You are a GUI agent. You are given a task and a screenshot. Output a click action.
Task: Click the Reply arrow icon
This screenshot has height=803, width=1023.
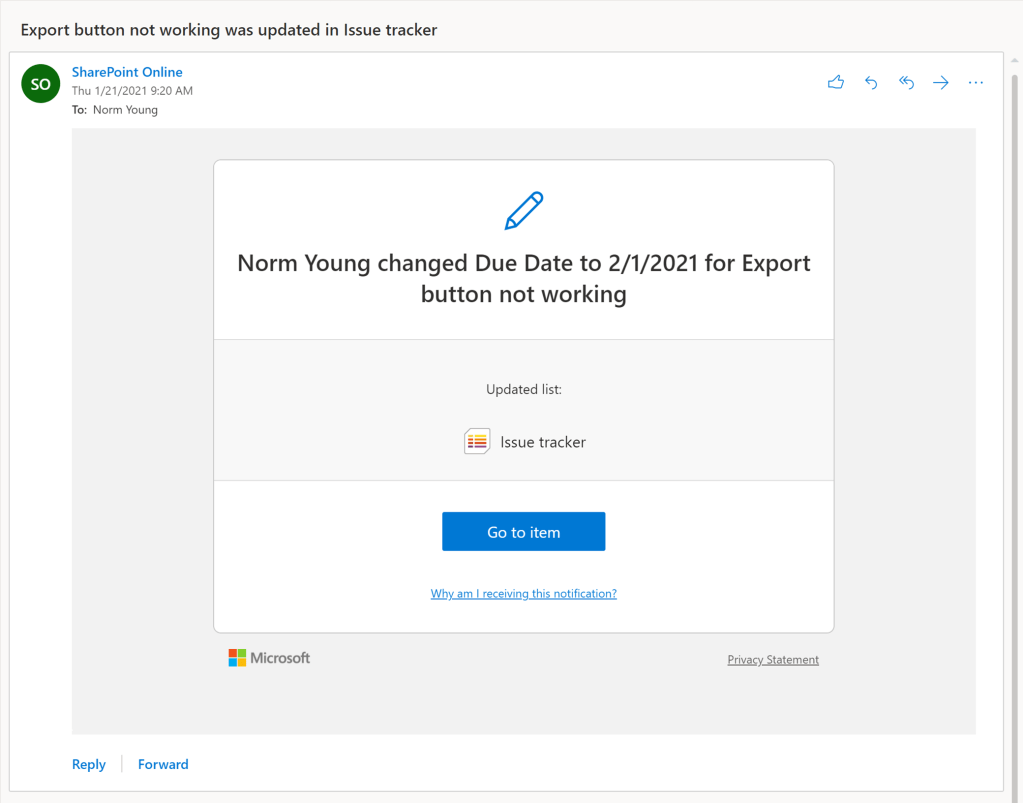coord(871,83)
